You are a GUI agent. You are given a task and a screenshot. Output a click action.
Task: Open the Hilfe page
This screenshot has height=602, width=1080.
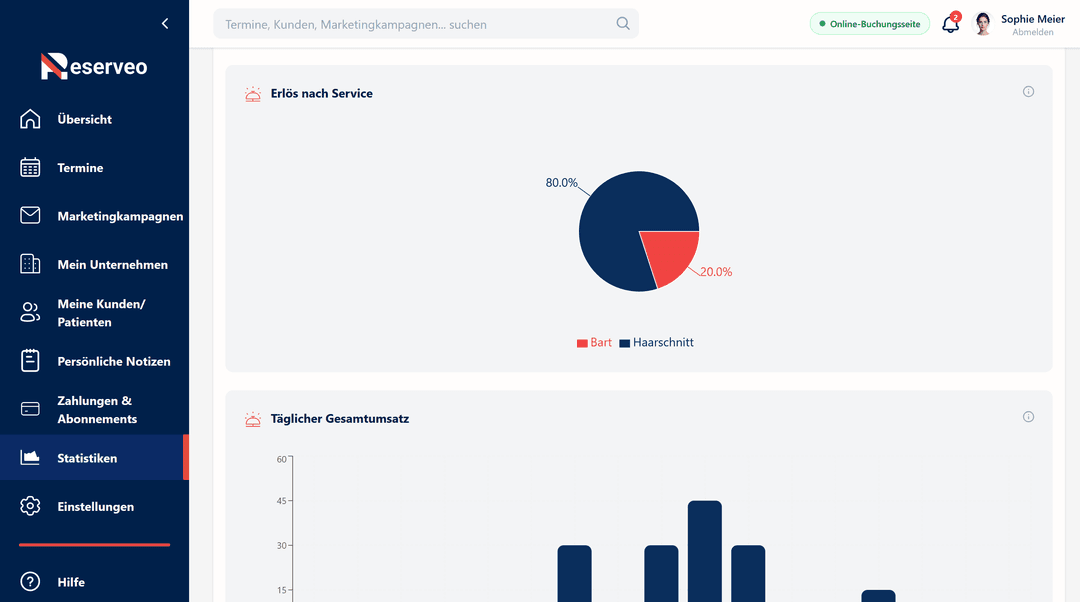94,582
